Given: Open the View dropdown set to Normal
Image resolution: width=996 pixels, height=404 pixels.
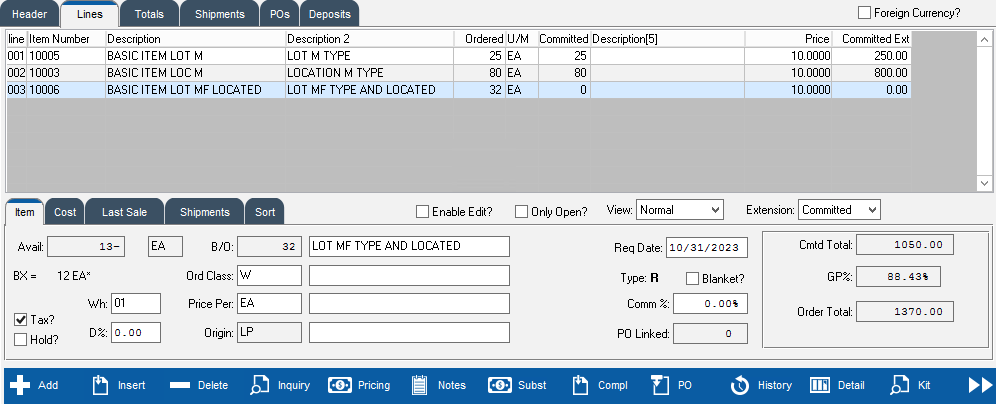Looking at the screenshot, I should coord(679,210).
